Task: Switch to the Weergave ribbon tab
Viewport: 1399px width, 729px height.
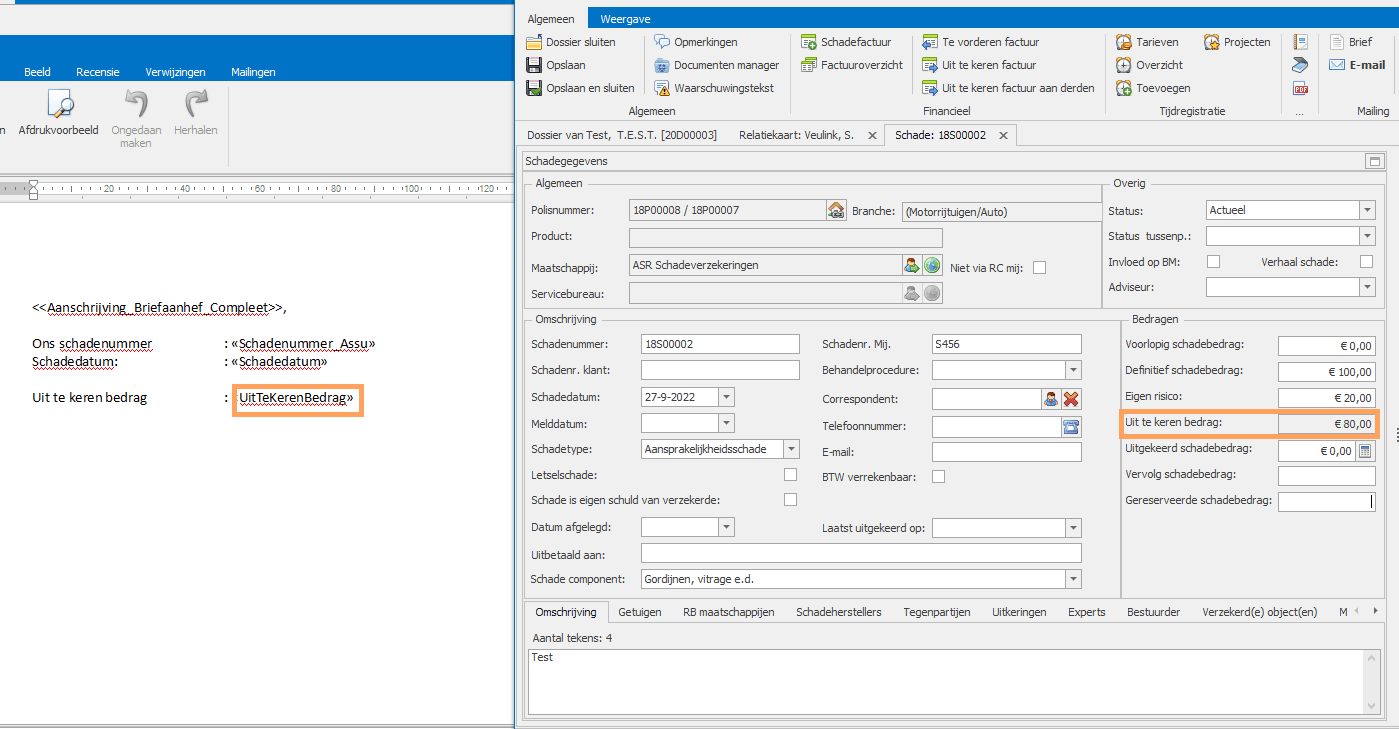Action: 627,18
